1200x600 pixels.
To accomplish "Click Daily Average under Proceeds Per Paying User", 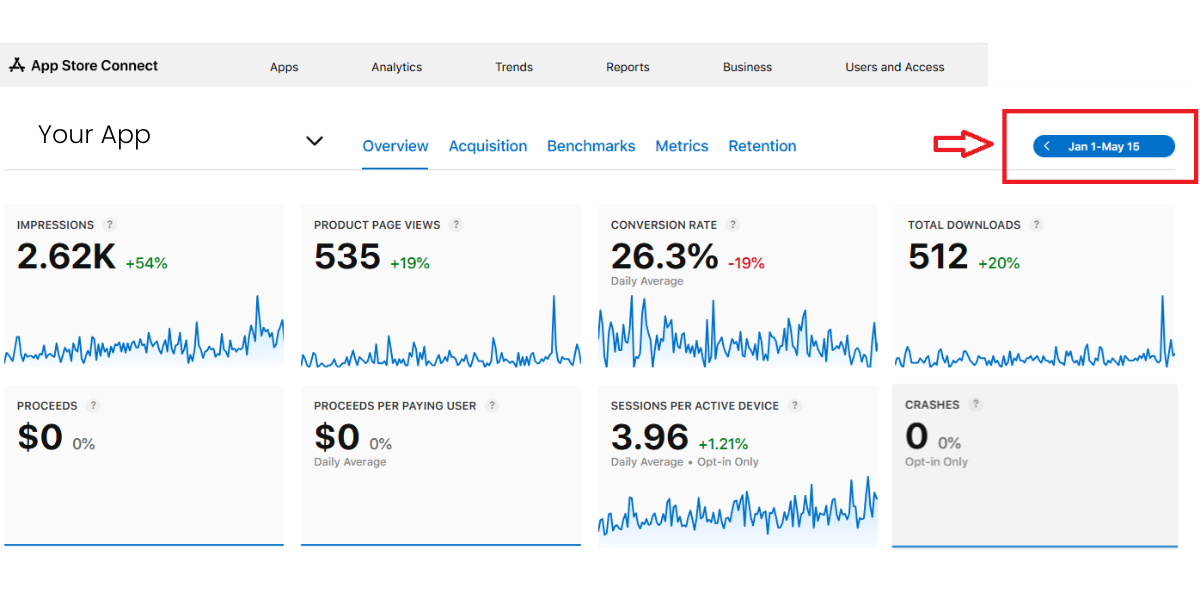I will pyautogui.click(x=350, y=462).
